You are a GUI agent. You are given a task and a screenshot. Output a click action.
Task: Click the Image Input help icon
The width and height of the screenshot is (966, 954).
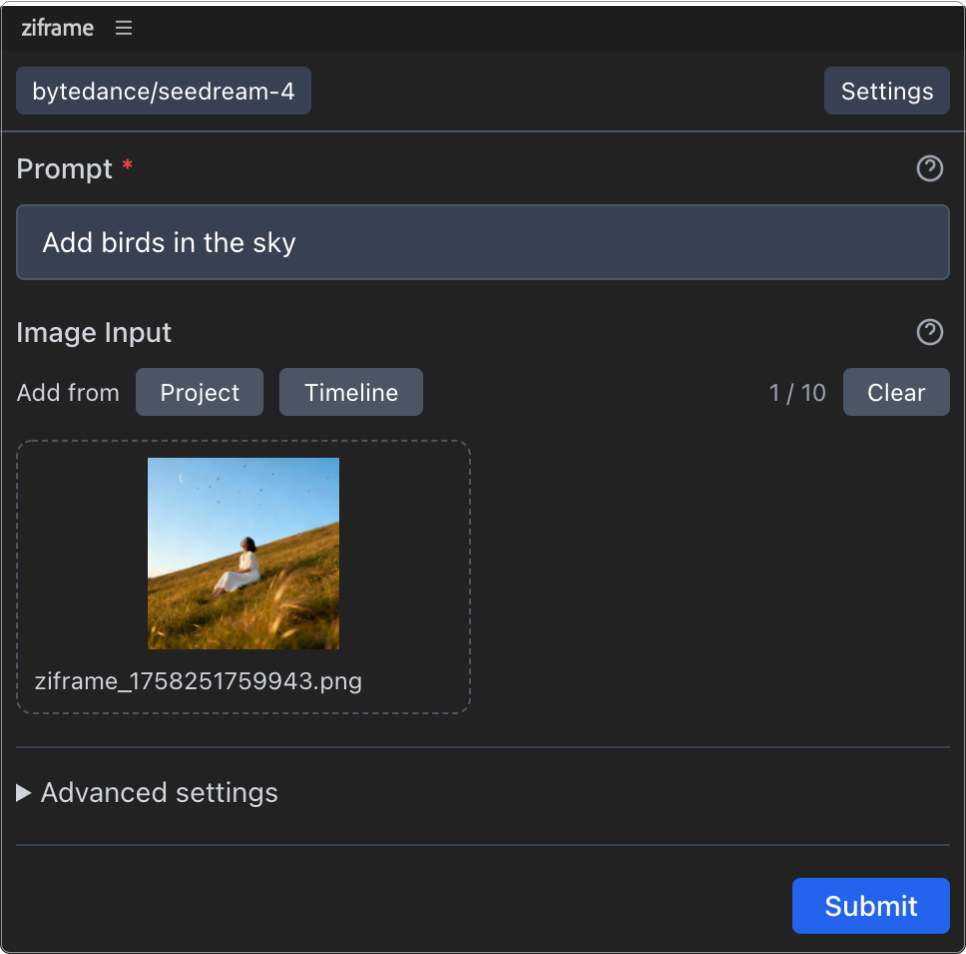(x=929, y=332)
